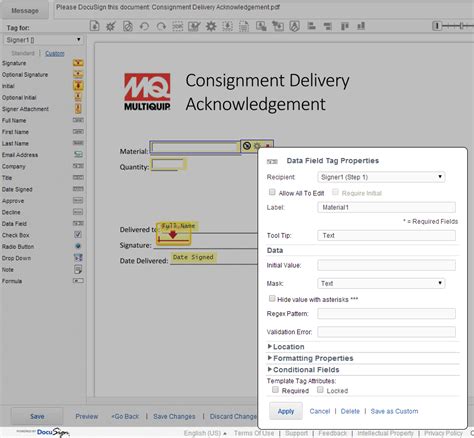This screenshot has height=438, width=474.
Task: Click Delete link in properties dialog
Action: 350,411
